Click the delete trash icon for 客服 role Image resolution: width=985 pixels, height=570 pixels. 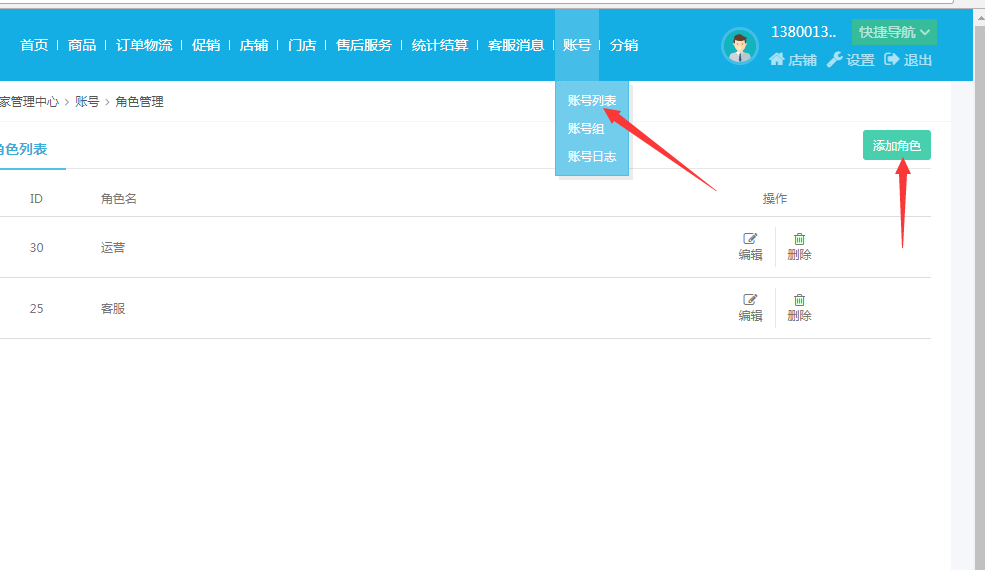799,300
